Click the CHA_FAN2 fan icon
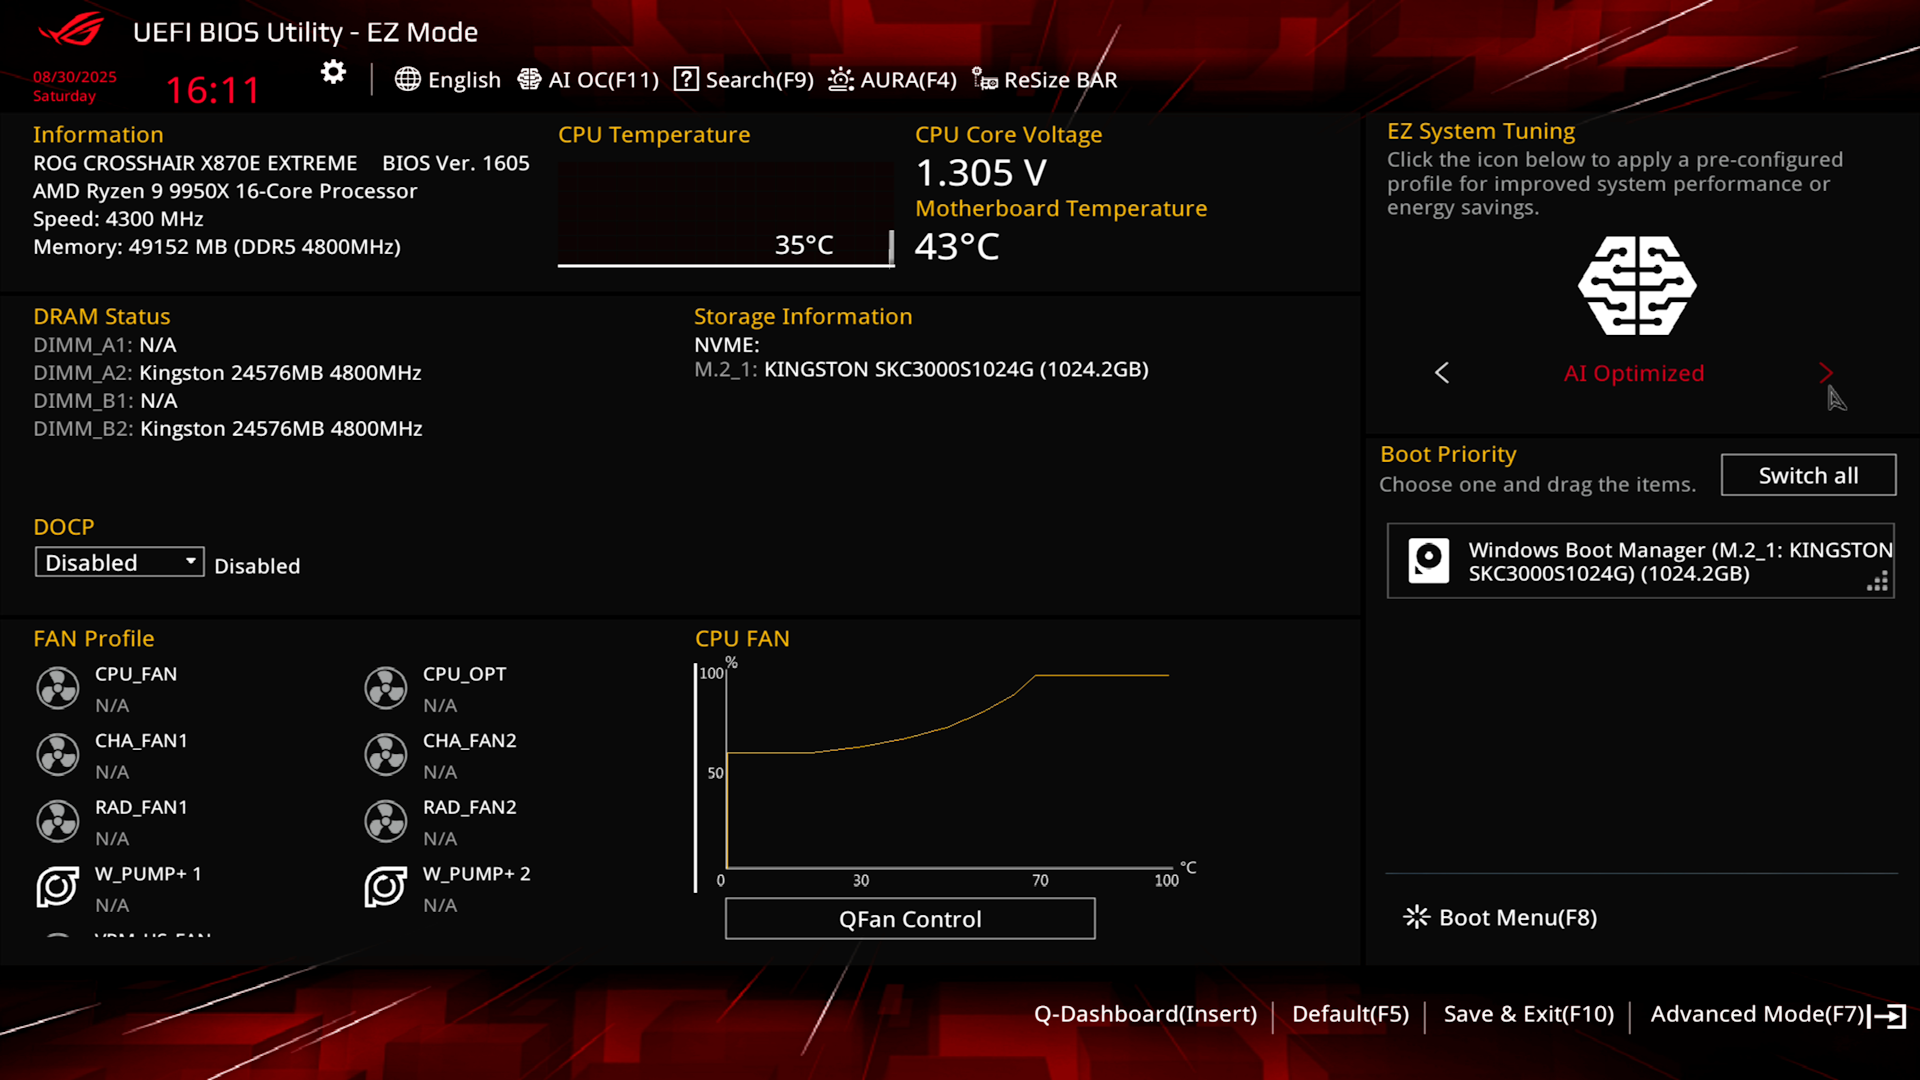Viewport: 1920px width, 1080px height. (x=386, y=755)
